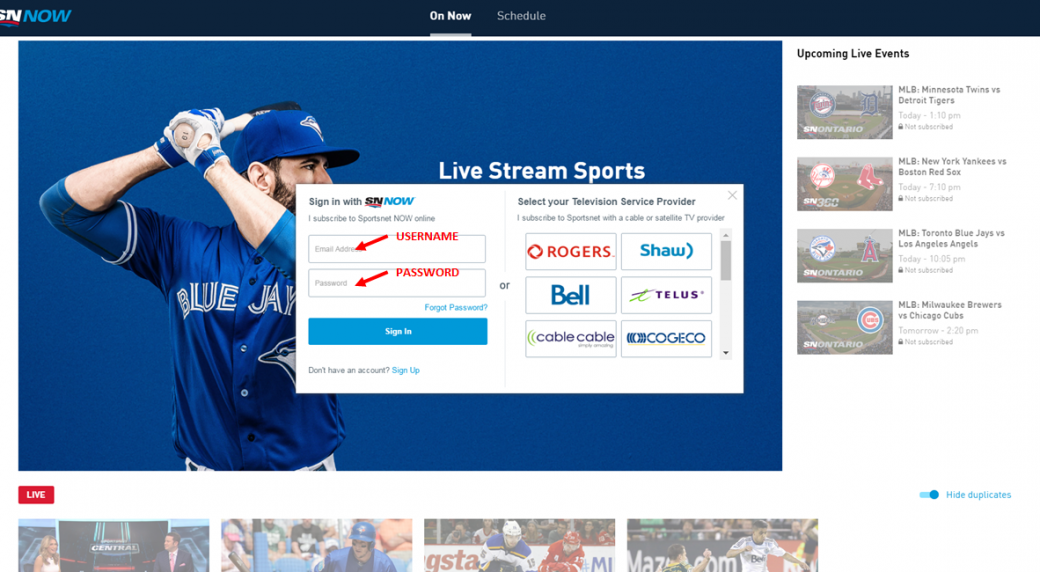
Task: Open Minnesota Twins vs Detroit Tigers thumbnail
Action: coord(844,111)
